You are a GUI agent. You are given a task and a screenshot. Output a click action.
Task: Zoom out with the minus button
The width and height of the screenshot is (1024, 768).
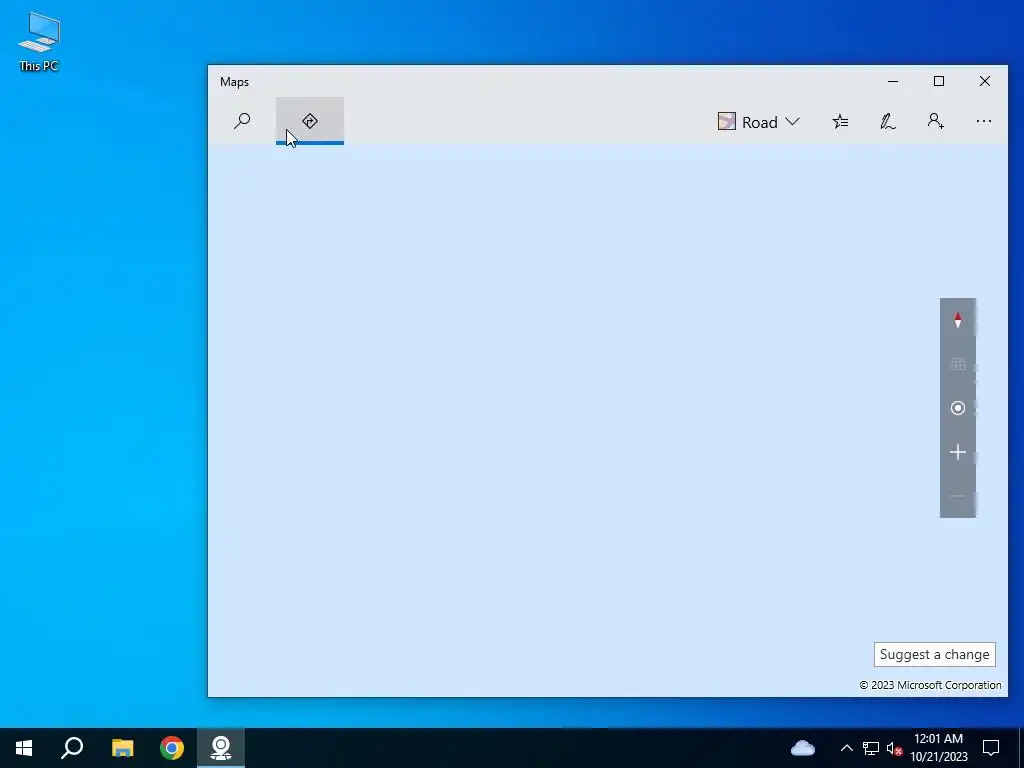point(957,496)
